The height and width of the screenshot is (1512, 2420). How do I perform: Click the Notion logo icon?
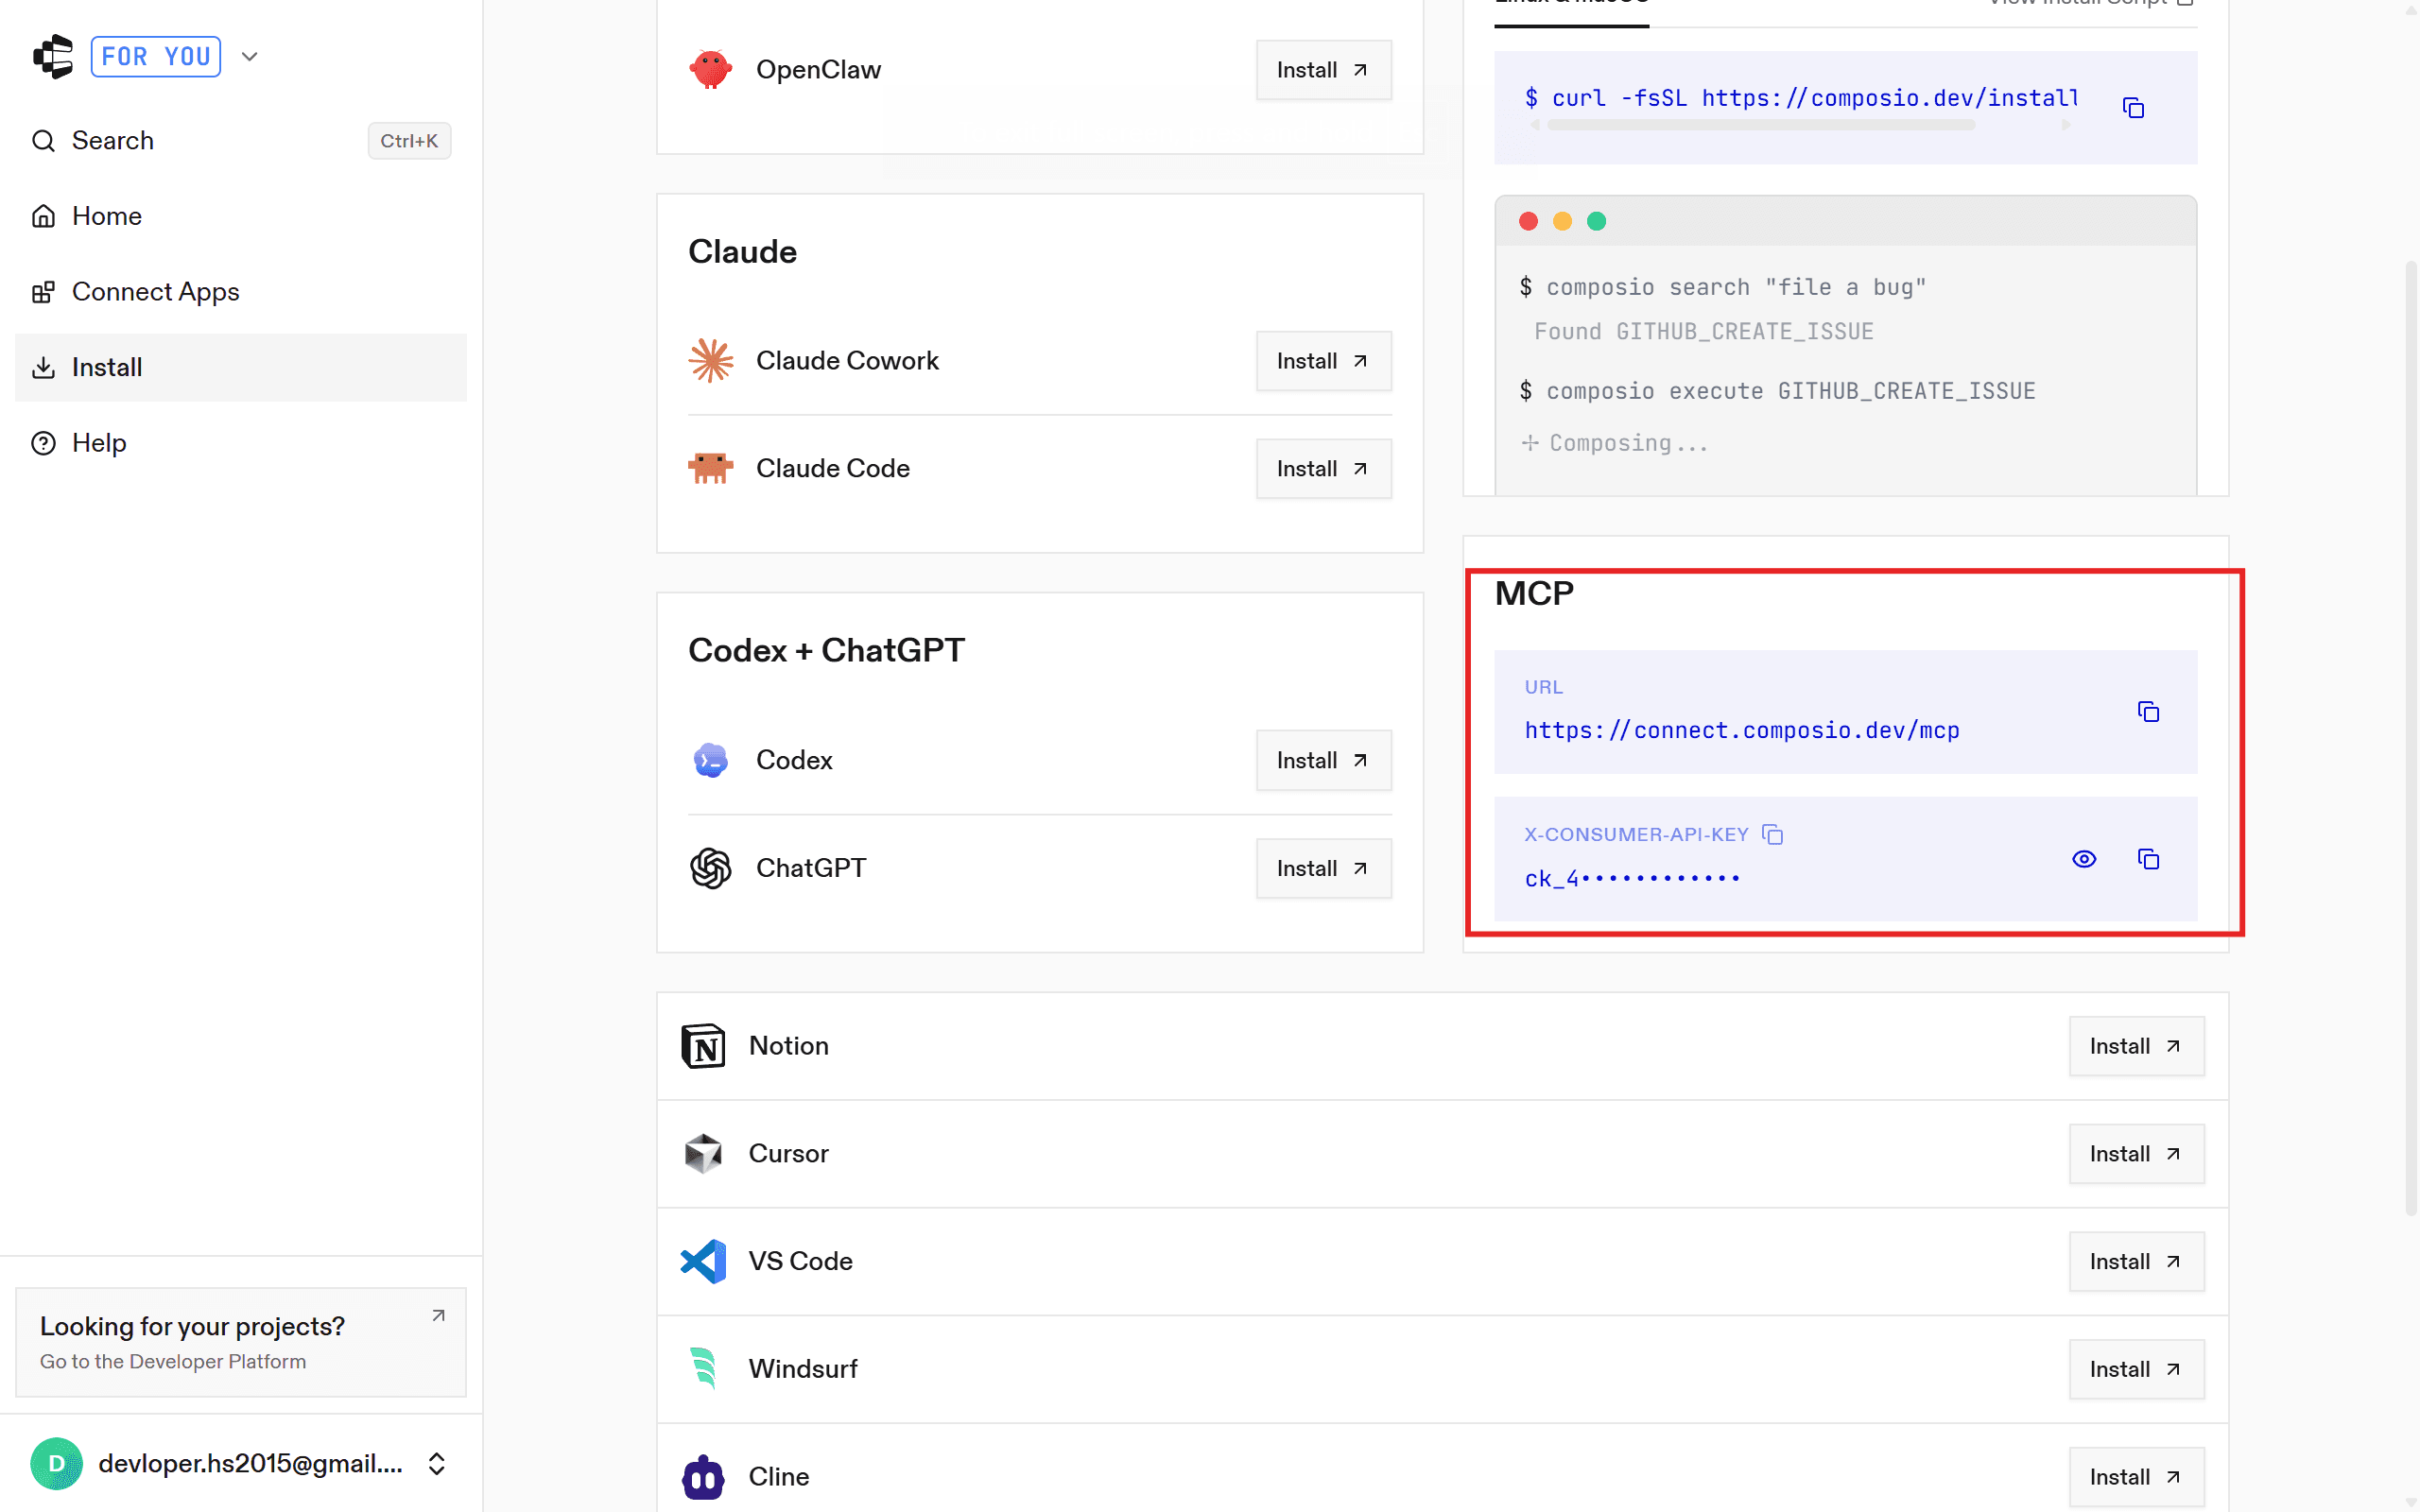703,1046
